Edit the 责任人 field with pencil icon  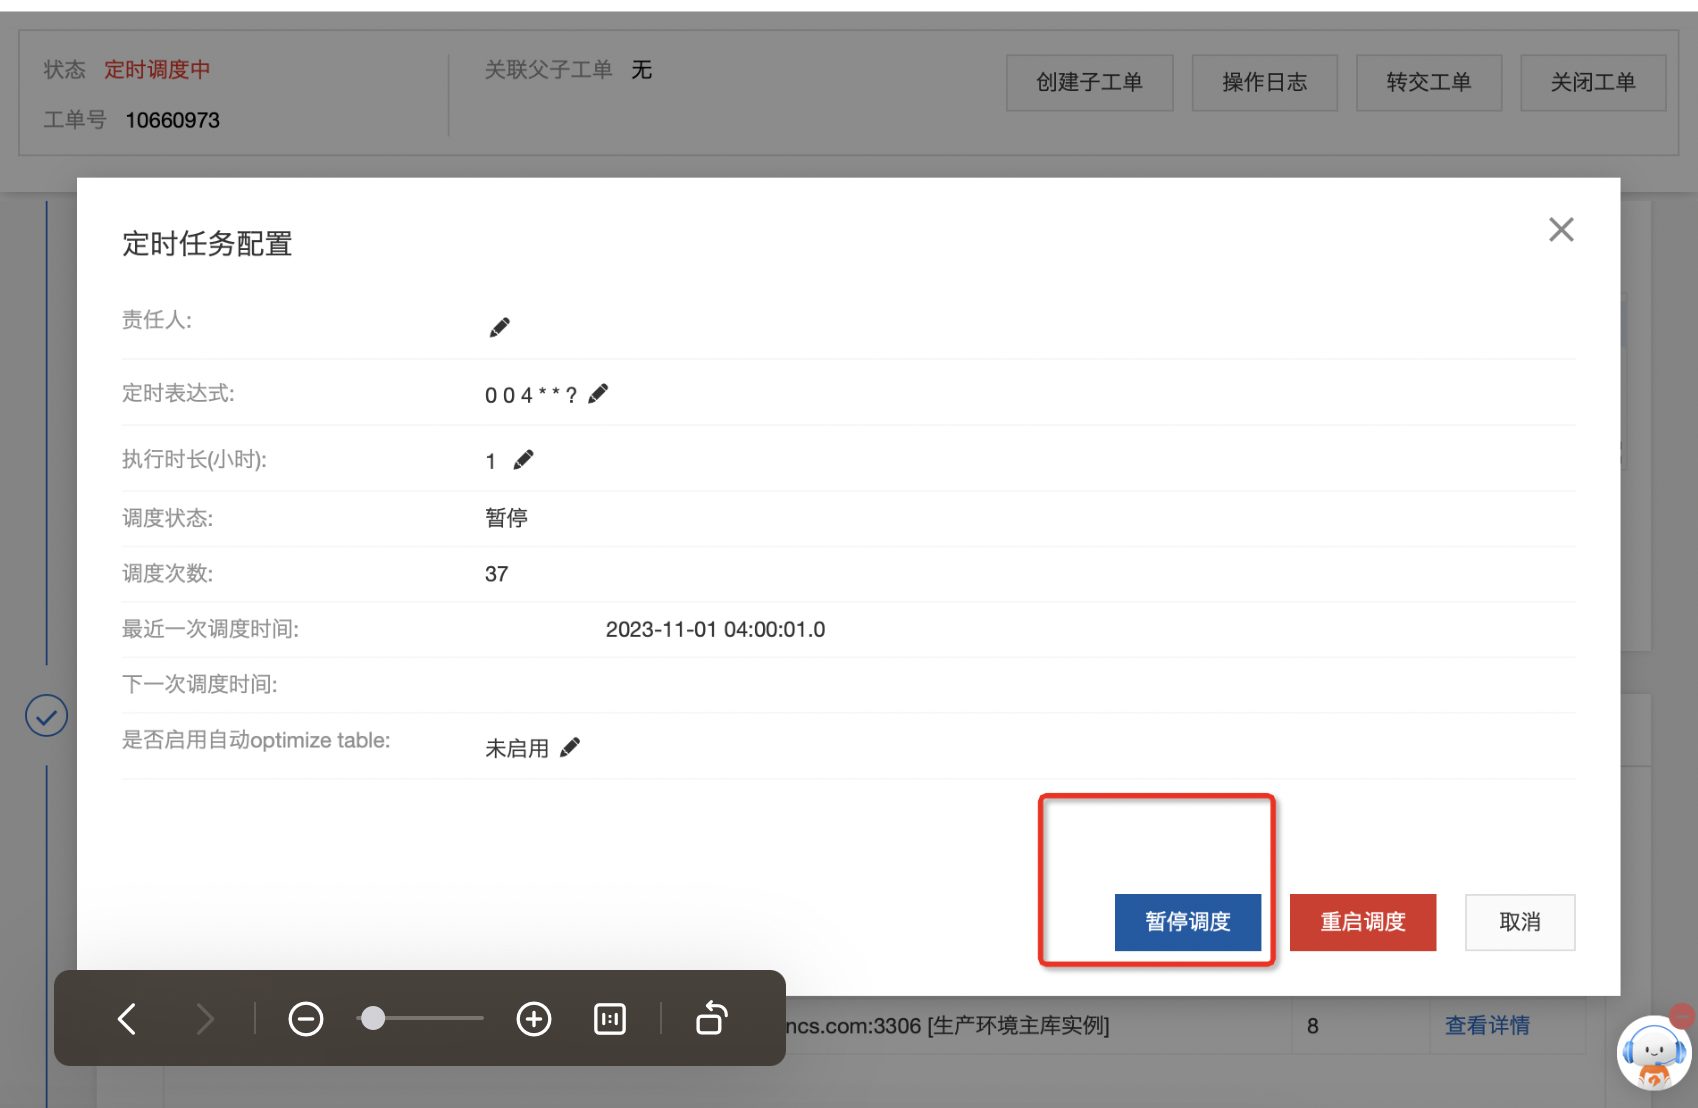click(500, 327)
